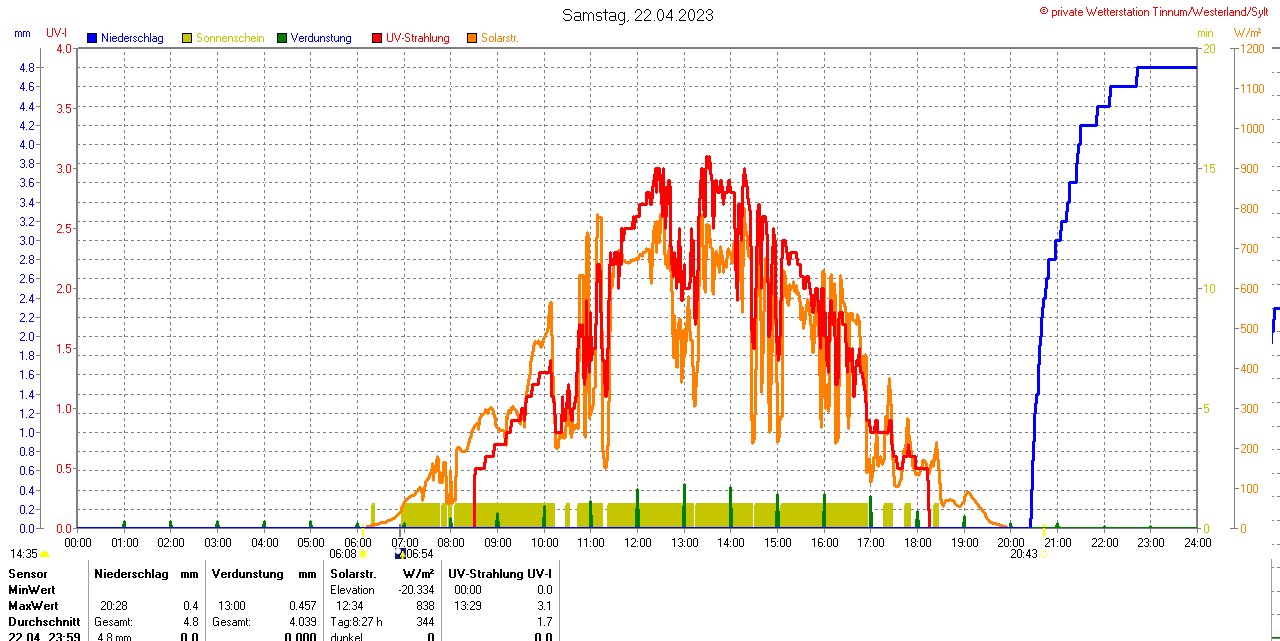
Task: Click the sun icon next to 06:08
Action: tap(362, 554)
